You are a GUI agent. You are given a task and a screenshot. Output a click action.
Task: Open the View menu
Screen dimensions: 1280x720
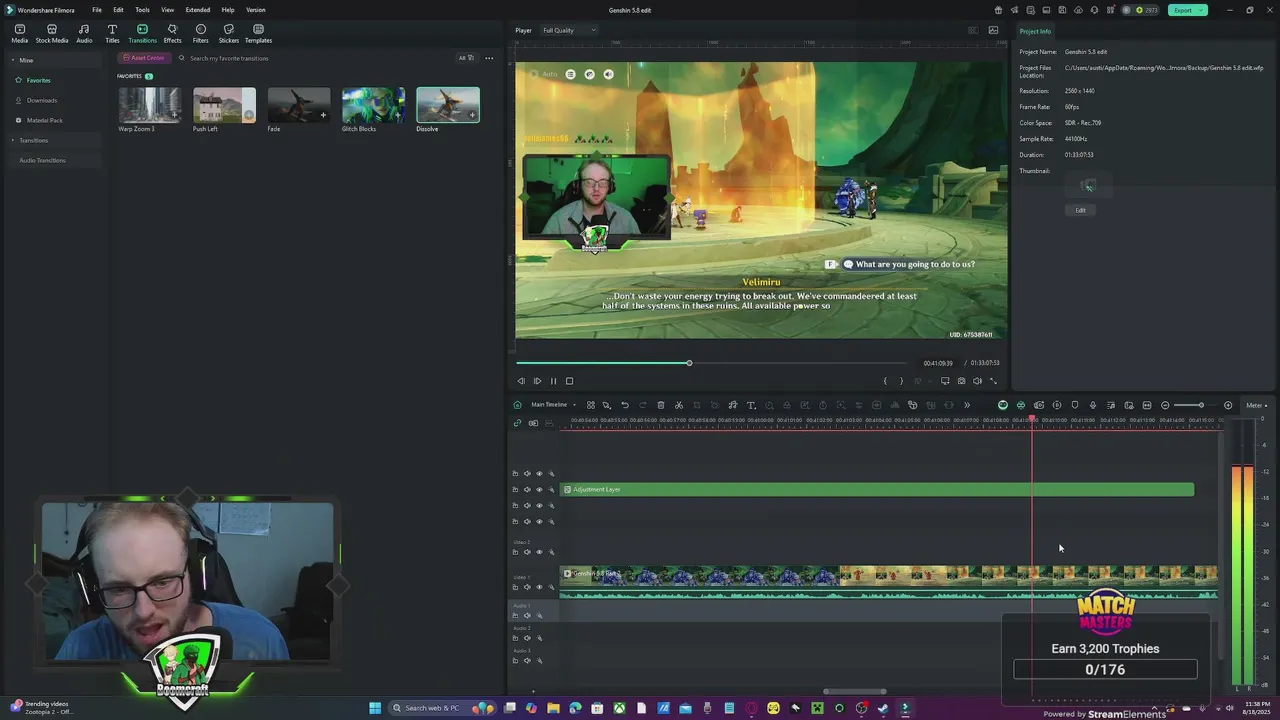(x=167, y=10)
